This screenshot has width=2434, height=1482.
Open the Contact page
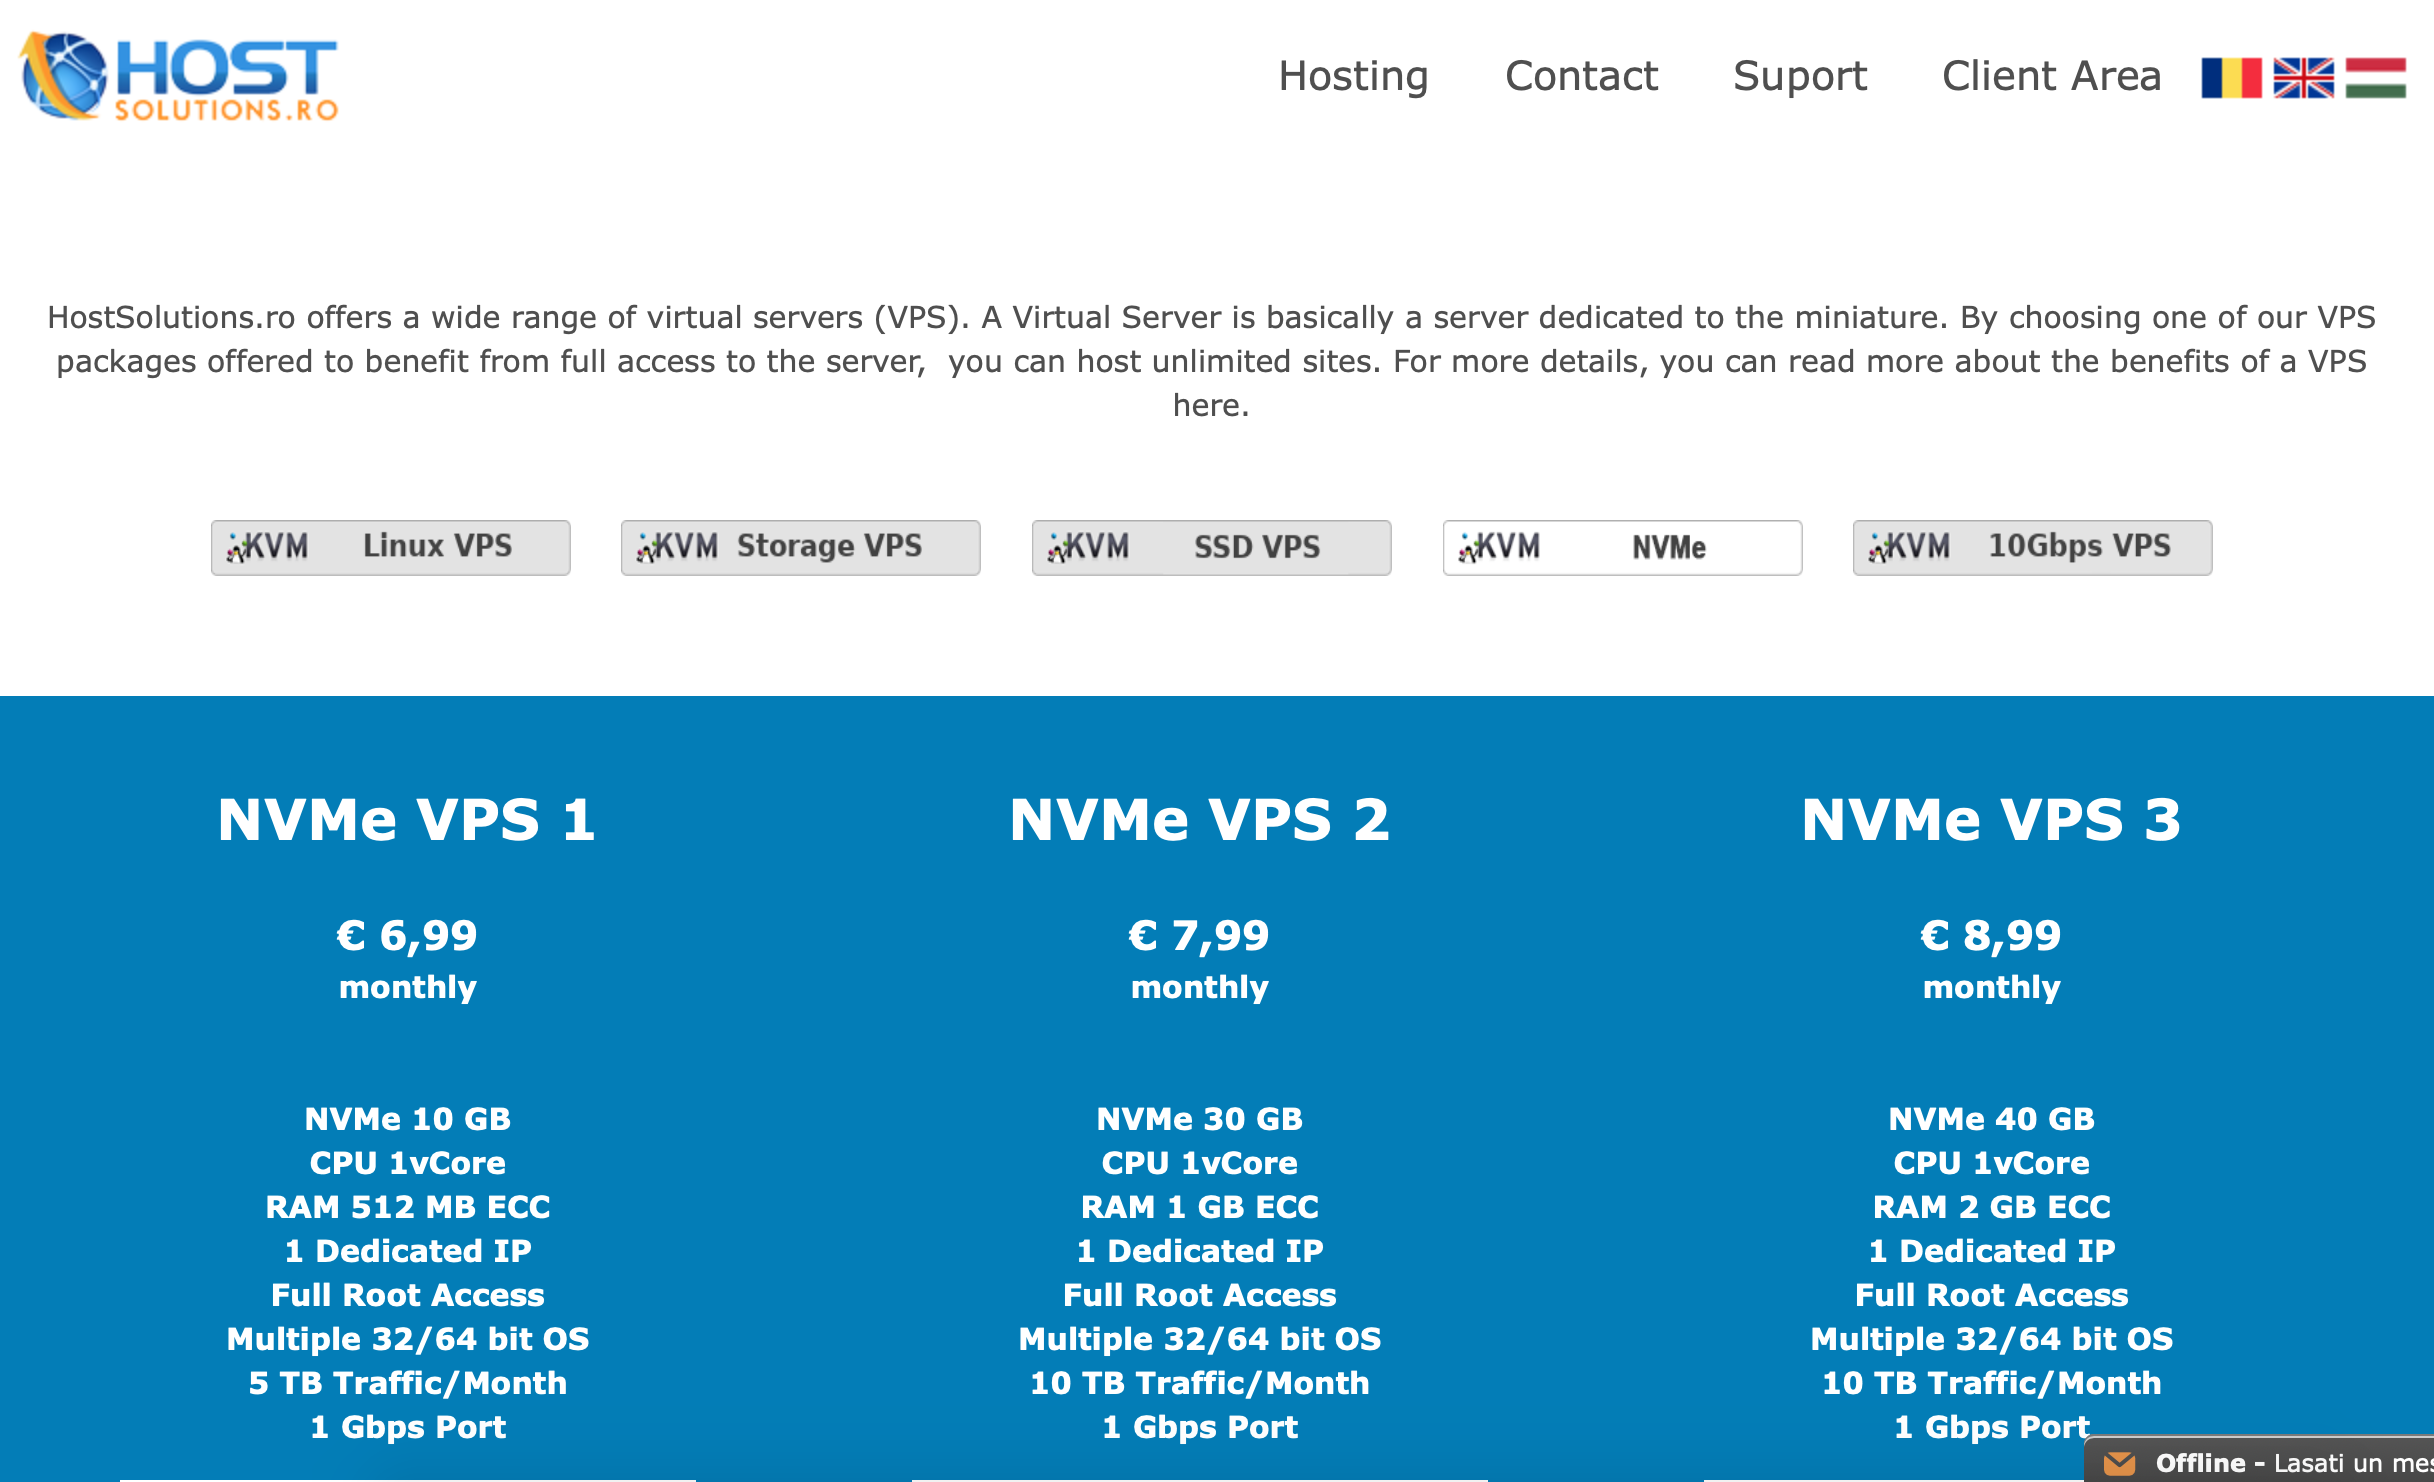point(1581,76)
